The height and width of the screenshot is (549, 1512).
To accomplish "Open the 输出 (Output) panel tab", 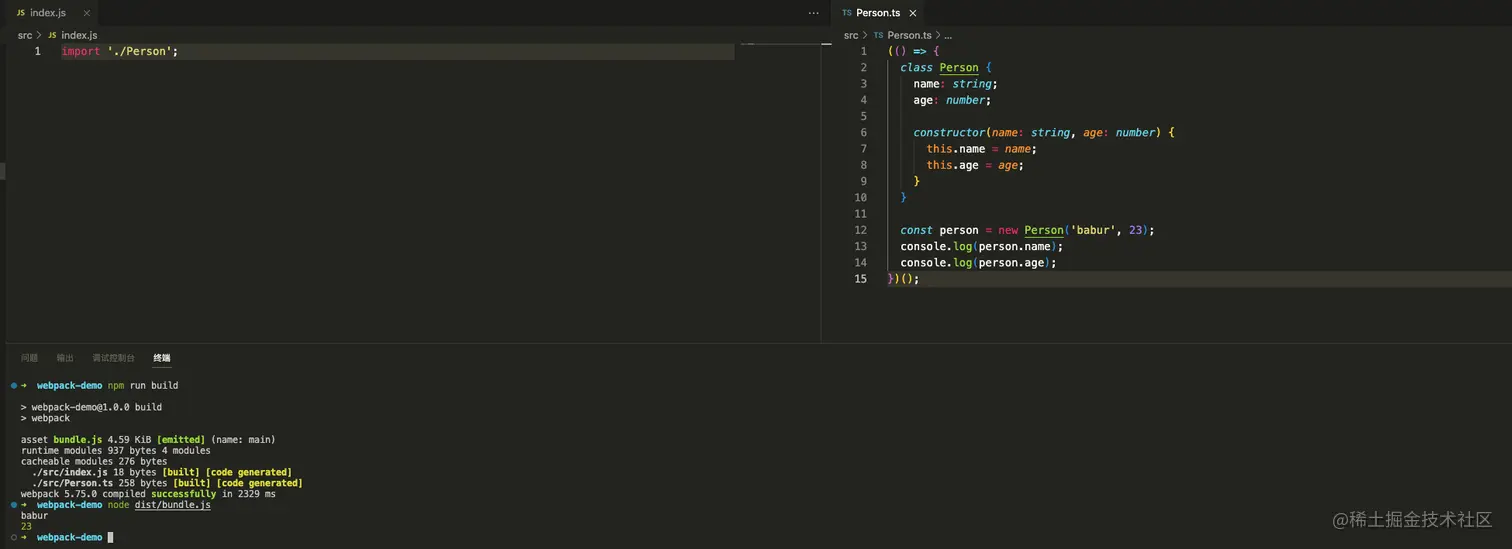I will pos(65,358).
